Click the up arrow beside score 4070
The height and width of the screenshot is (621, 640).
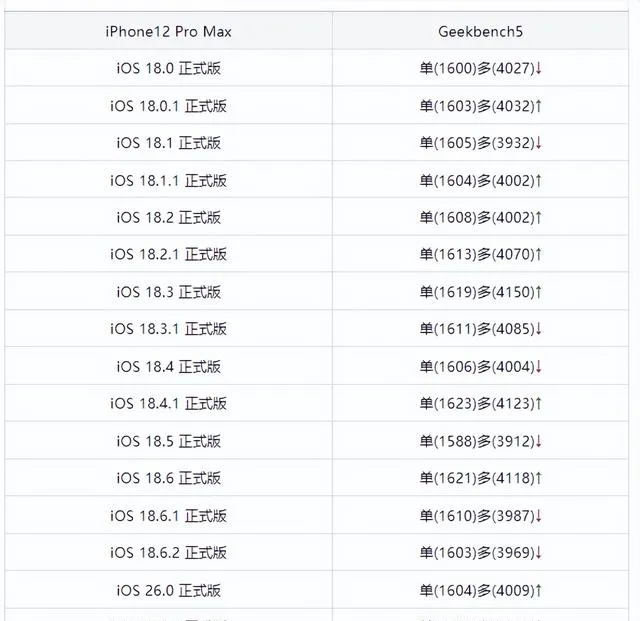(x=538, y=254)
